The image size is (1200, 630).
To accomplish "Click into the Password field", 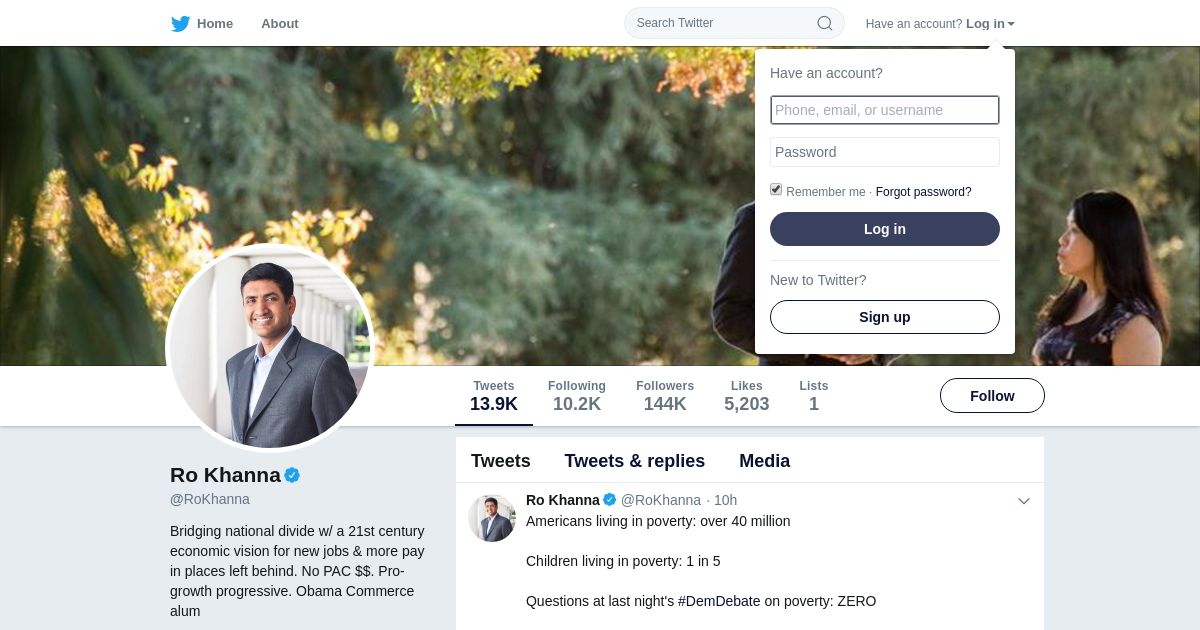I will coord(884,152).
